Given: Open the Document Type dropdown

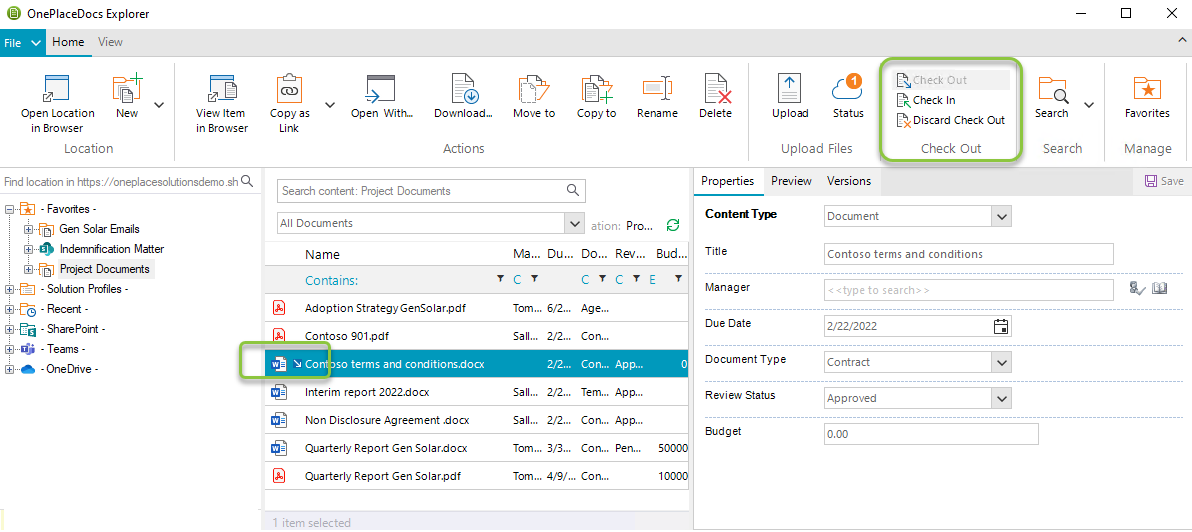Looking at the screenshot, I should click(x=1002, y=363).
